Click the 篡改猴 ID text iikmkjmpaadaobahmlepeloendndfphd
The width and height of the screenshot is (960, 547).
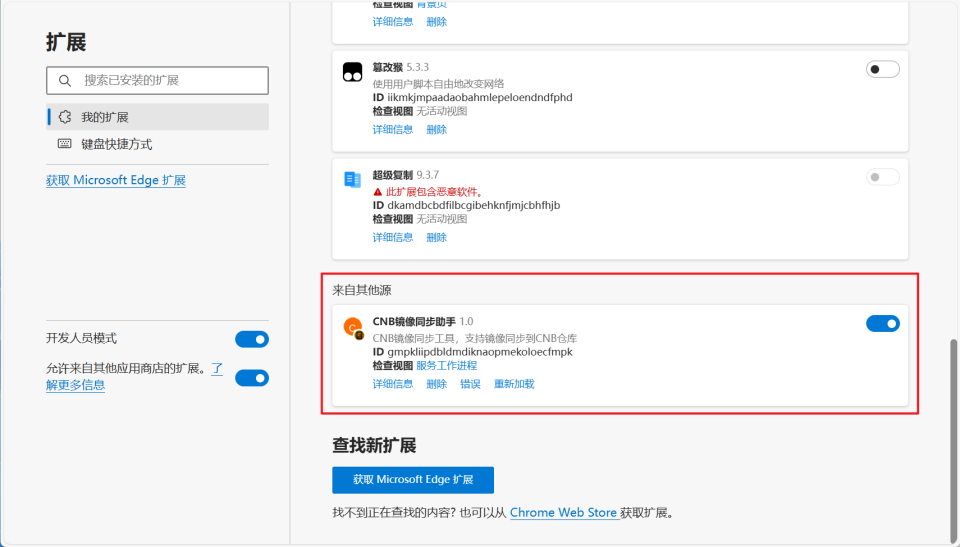480,97
